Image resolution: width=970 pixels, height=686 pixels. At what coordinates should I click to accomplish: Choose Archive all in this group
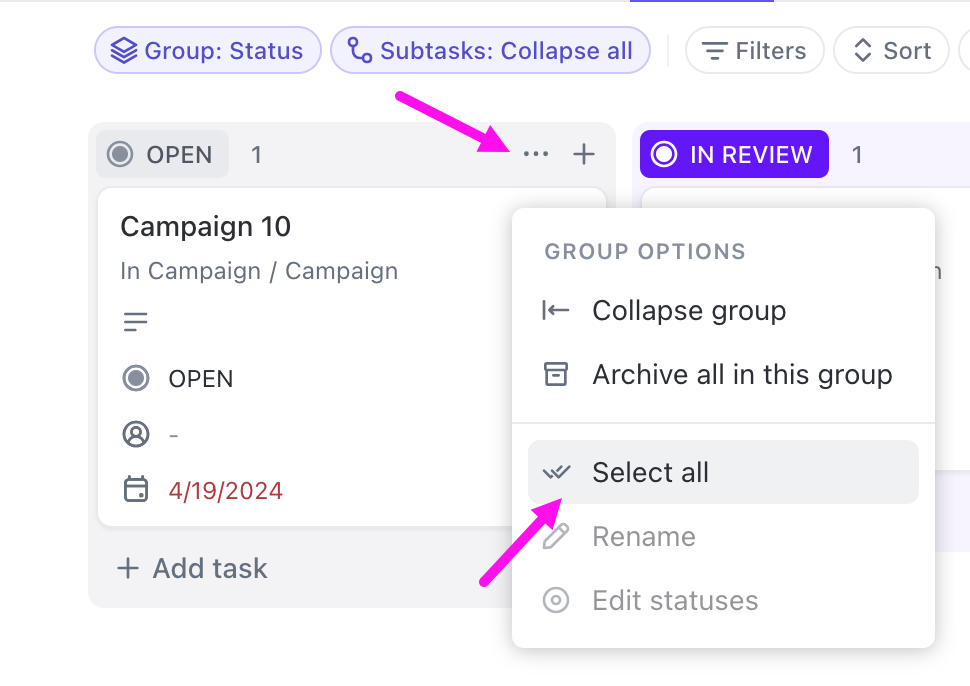click(742, 374)
